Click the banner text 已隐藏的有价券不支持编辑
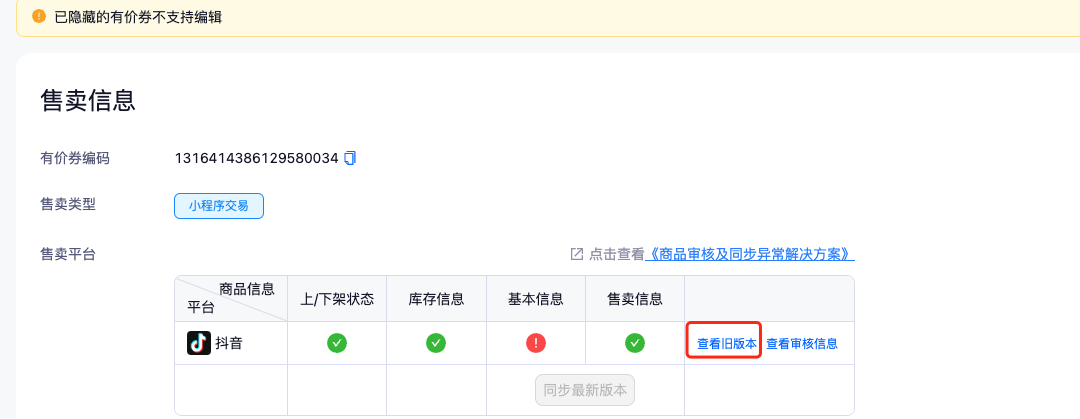The image size is (1080, 419). point(138,16)
